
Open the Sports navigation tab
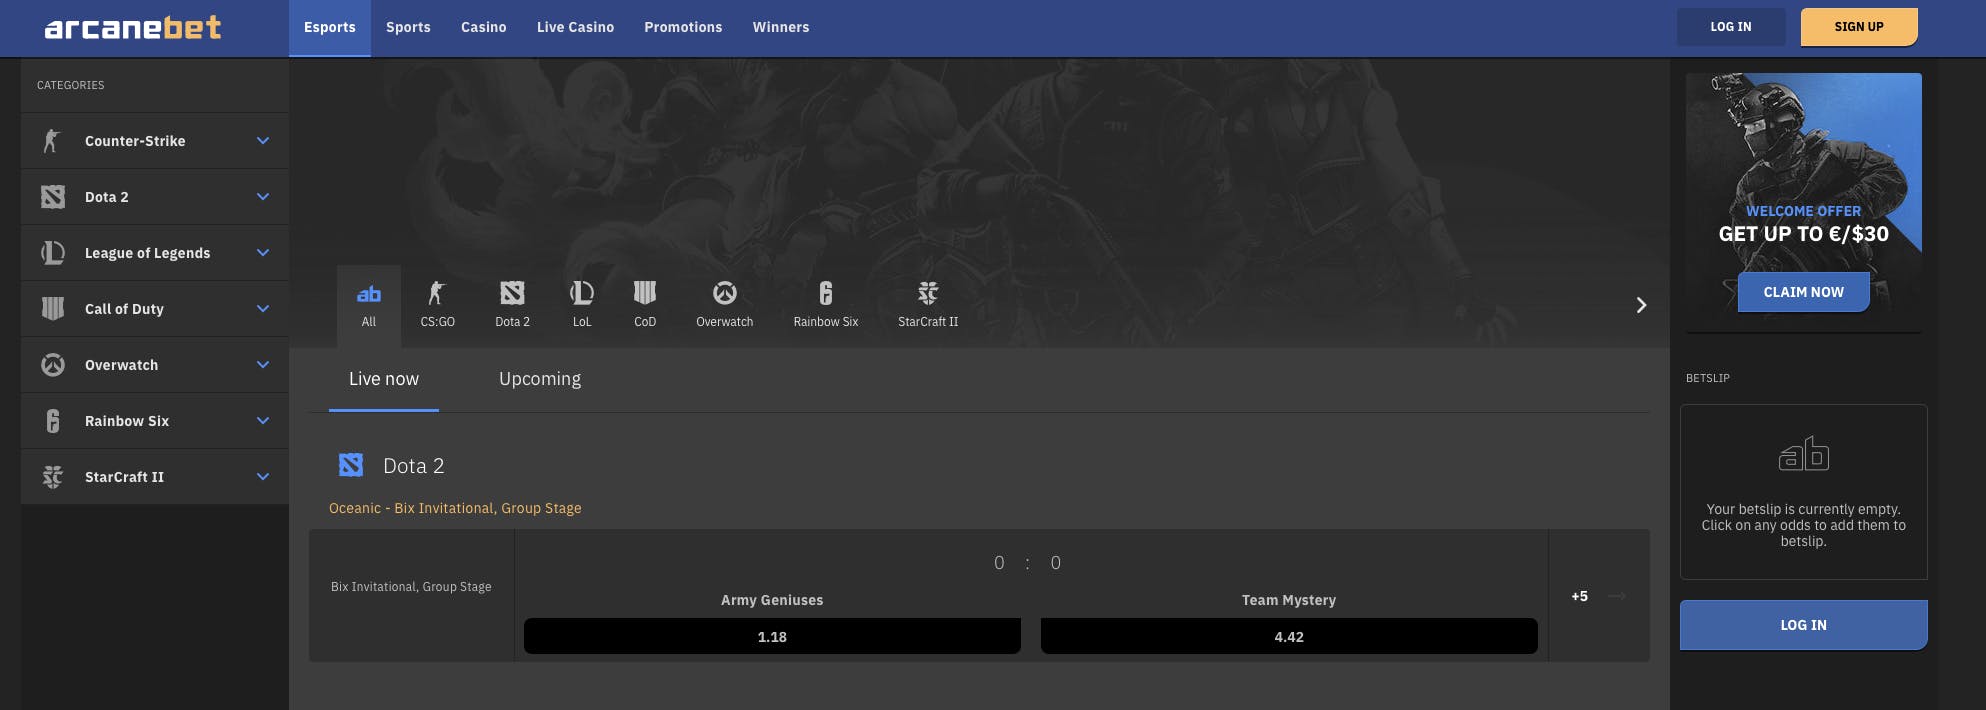[x=408, y=28]
